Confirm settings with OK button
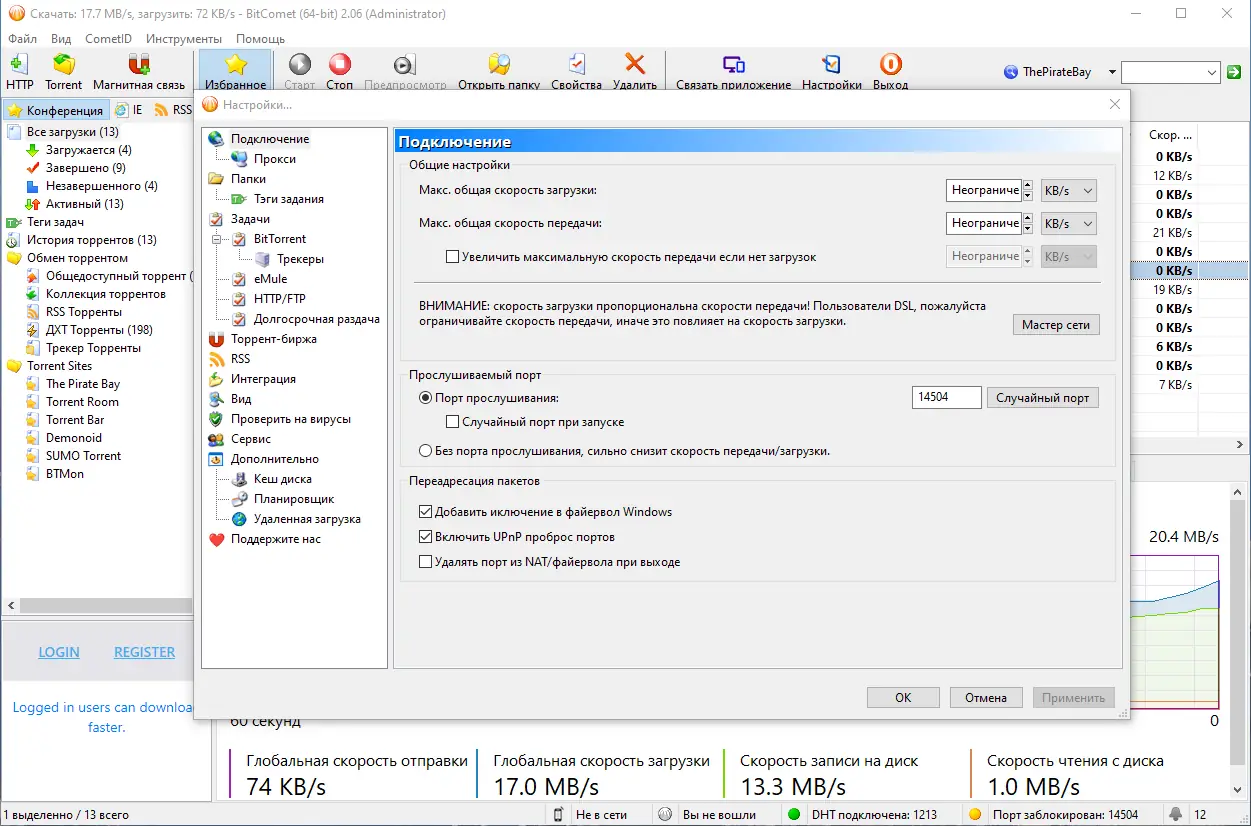This screenshot has width=1251, height=826. tap(903, 698)
